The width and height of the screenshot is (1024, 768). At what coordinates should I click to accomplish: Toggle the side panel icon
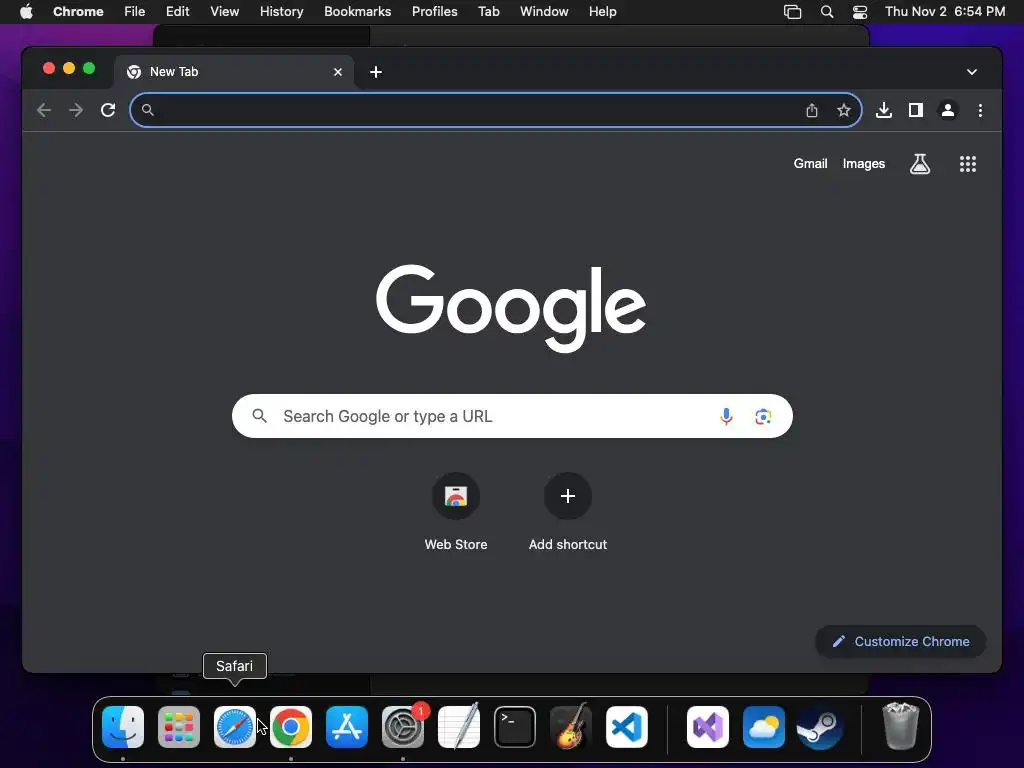coord(916,110)
